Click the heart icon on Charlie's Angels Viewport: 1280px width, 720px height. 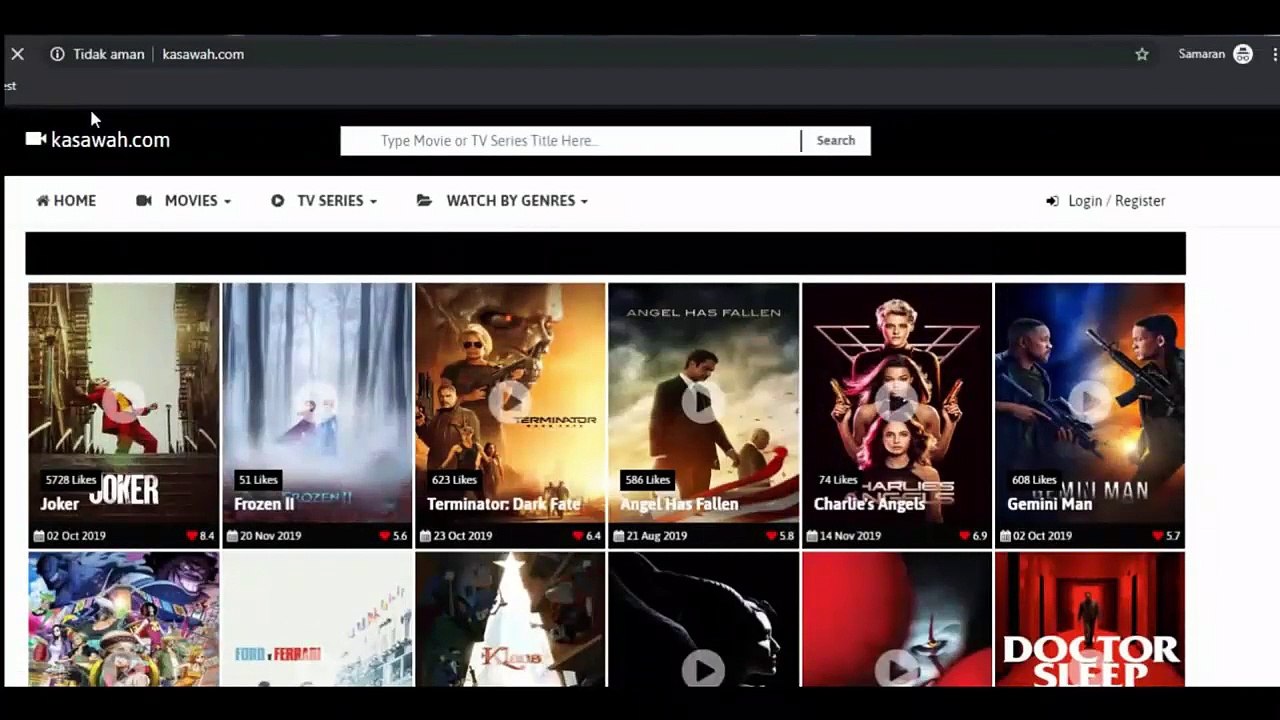point(964,536)
